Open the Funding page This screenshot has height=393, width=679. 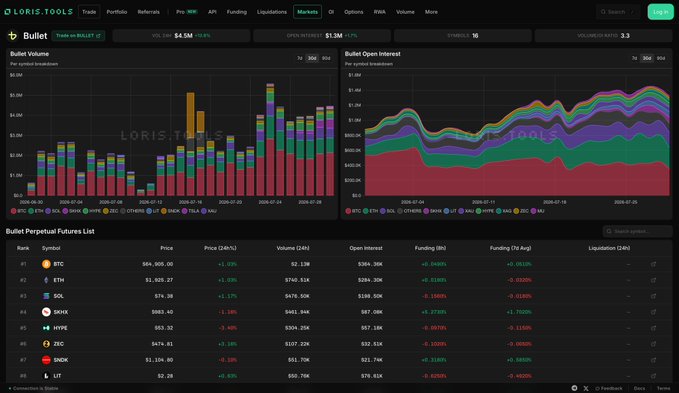click(x=237, y=12)
